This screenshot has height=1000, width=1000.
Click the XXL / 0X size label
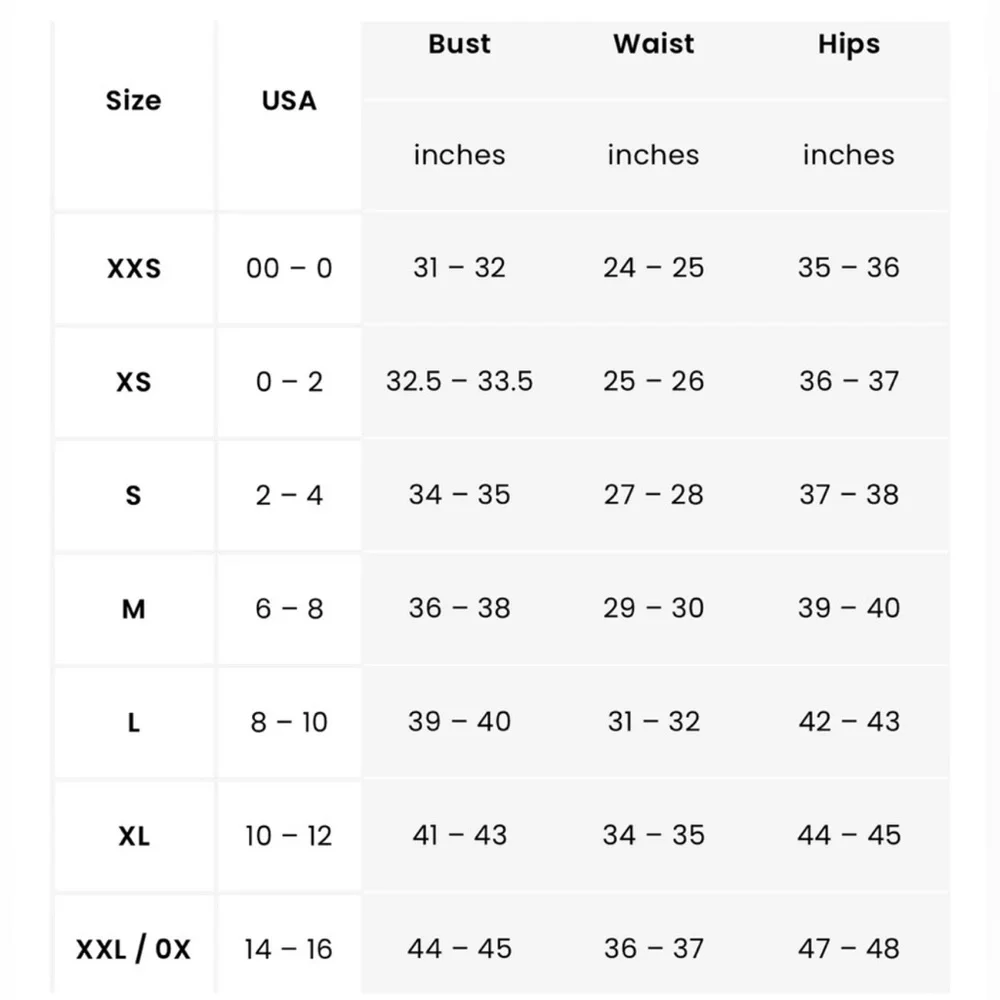(x=133, y=949)
